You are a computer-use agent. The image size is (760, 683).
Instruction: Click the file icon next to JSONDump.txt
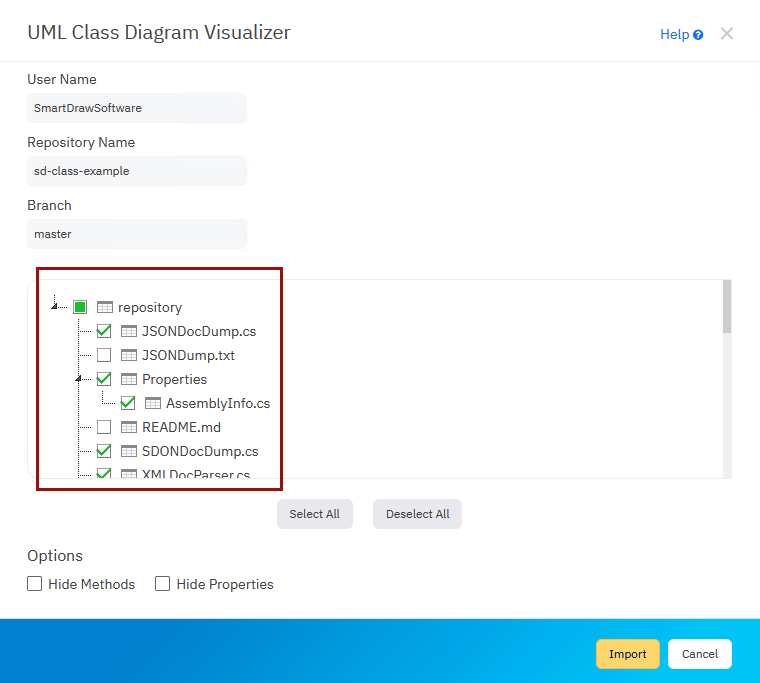pyautogui.click(x=129, y=355)
